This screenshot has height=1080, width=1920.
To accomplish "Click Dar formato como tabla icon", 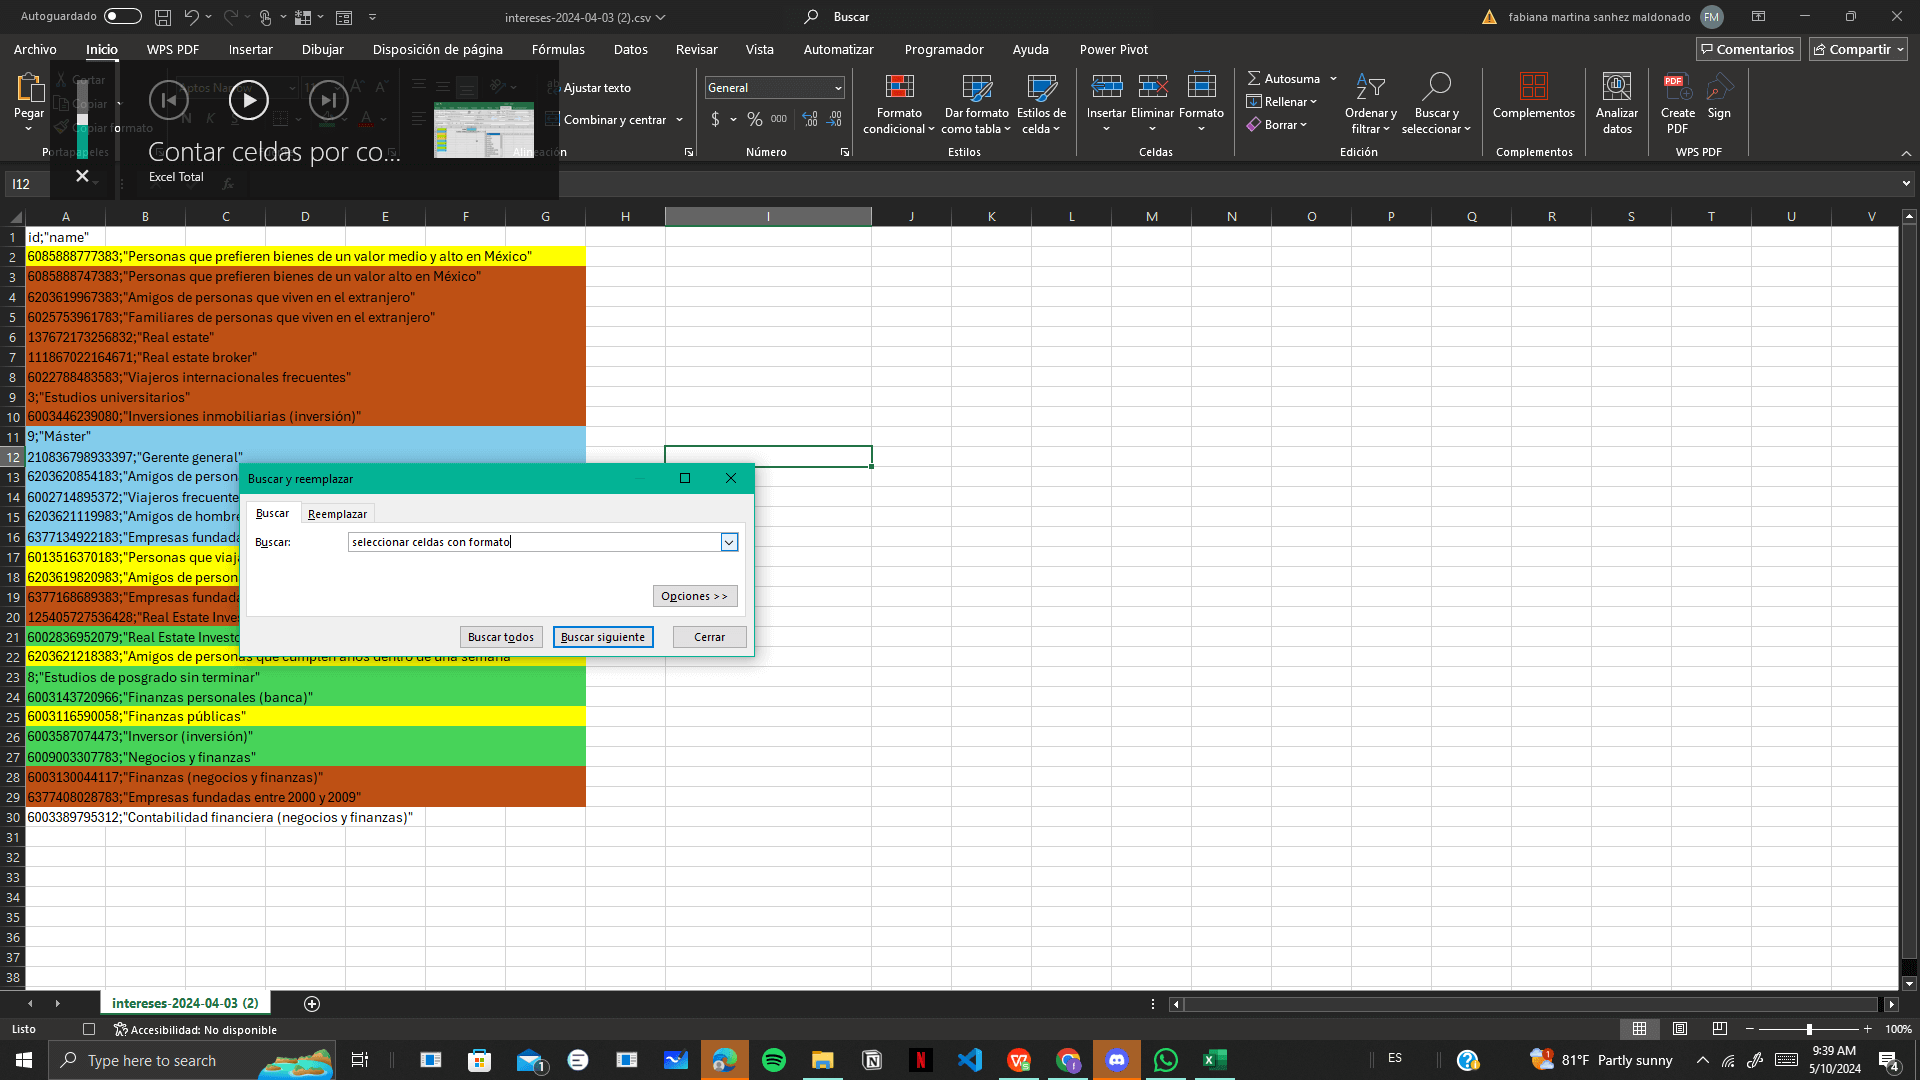I will click(x=976, y=88).
